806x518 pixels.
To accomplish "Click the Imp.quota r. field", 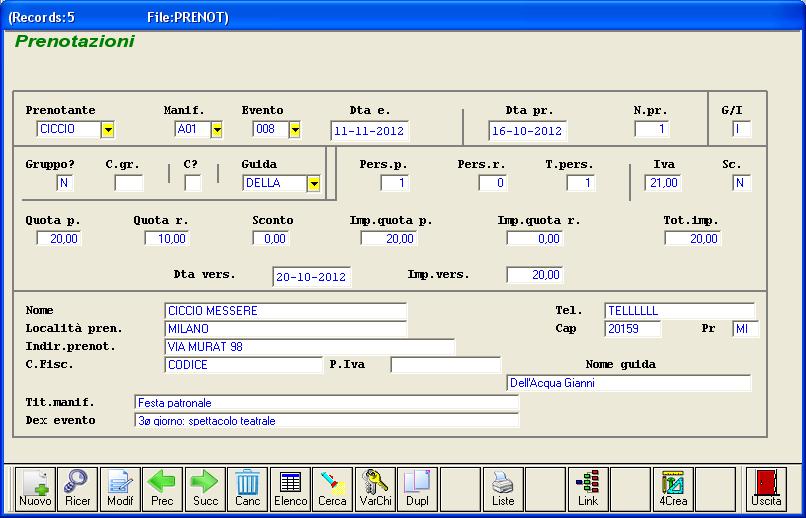I will point(535,238).
